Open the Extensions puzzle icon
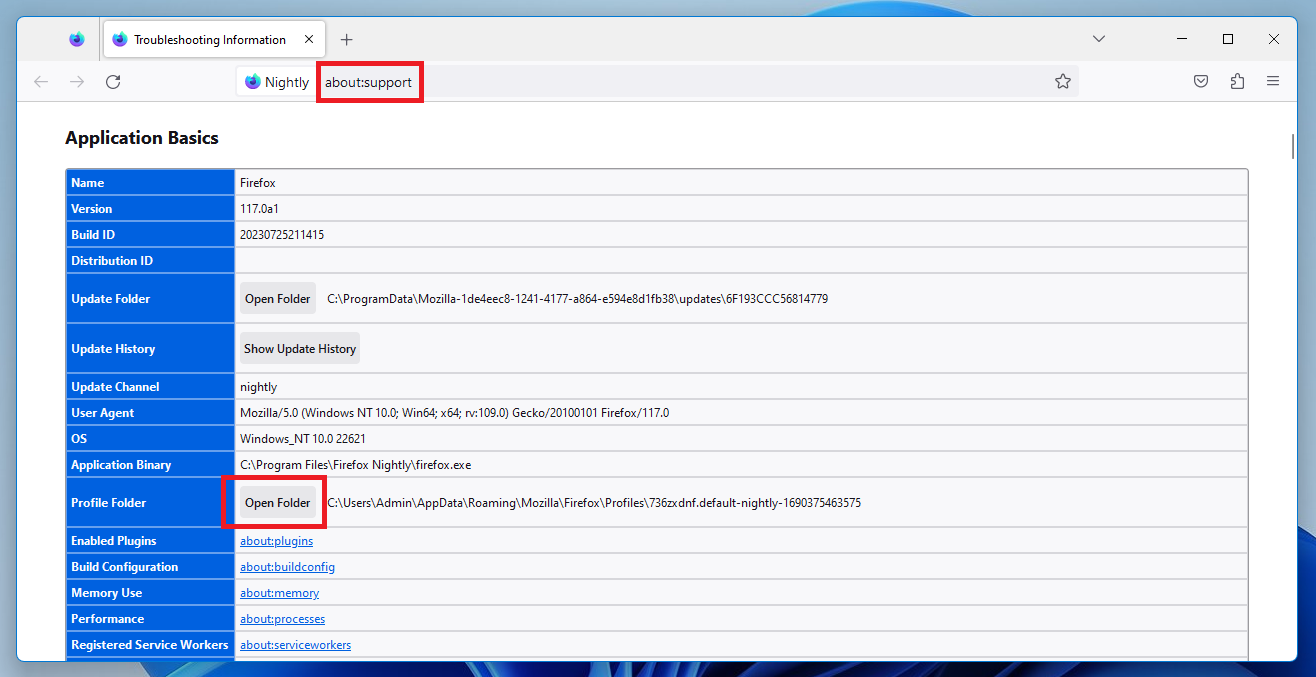 (x=1237, y=82)
